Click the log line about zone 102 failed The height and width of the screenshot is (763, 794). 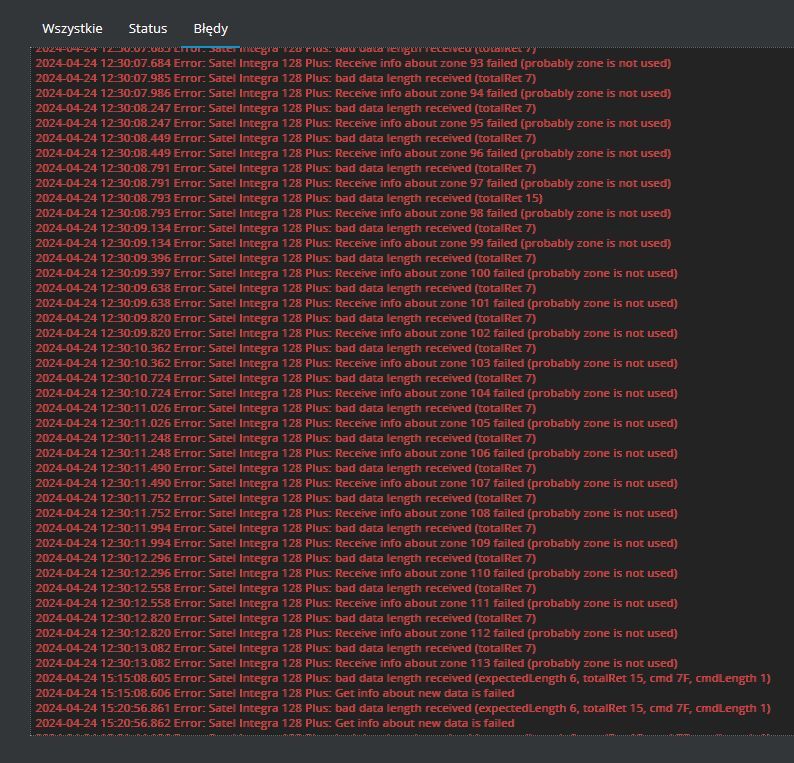[356, 333]
